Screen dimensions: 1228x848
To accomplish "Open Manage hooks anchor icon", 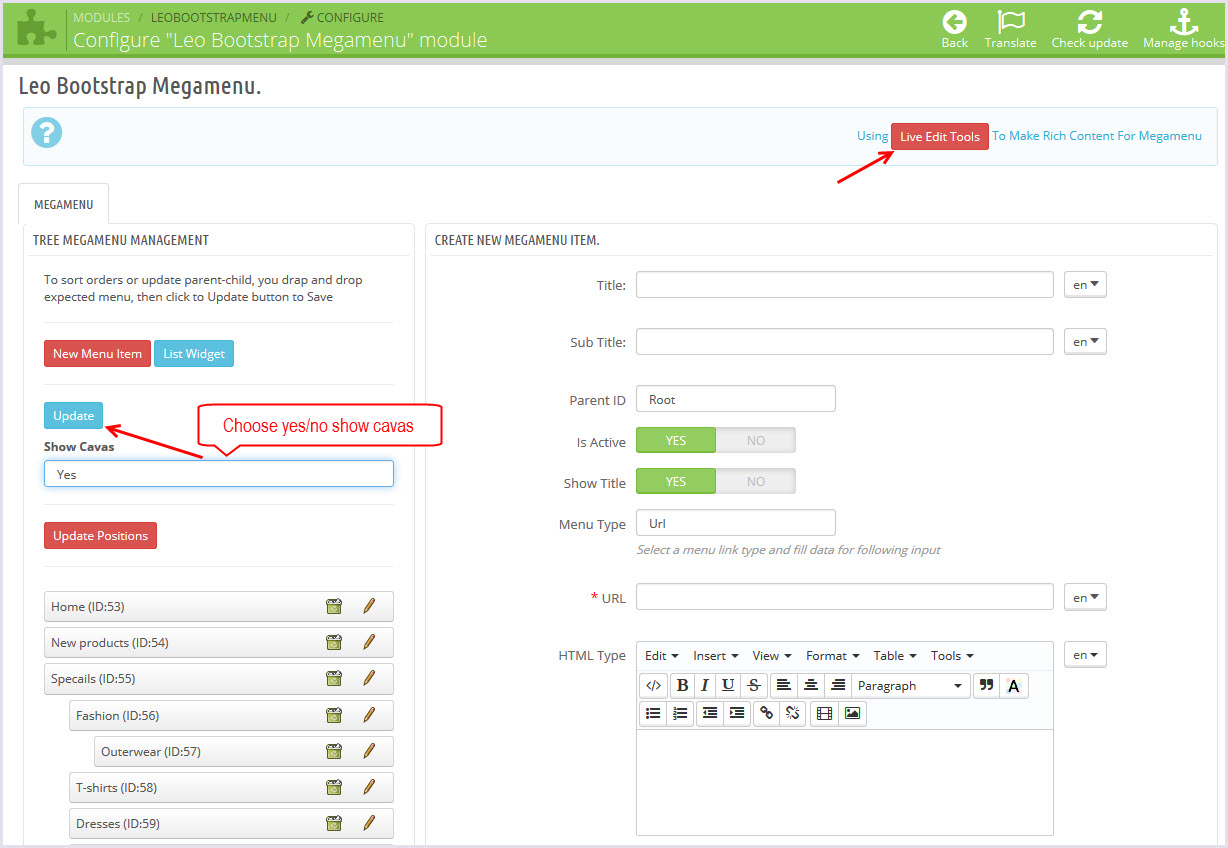I will 1184,22.
